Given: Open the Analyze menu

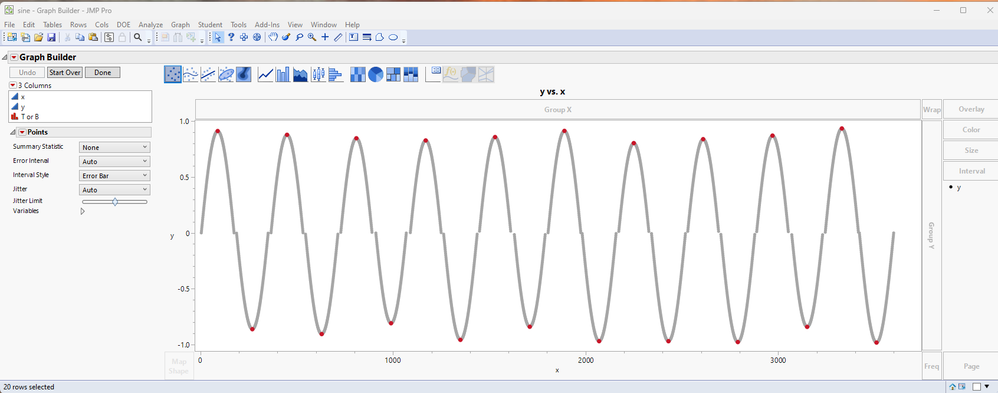Looking at the screenshot, I should (x=151, y=25).
